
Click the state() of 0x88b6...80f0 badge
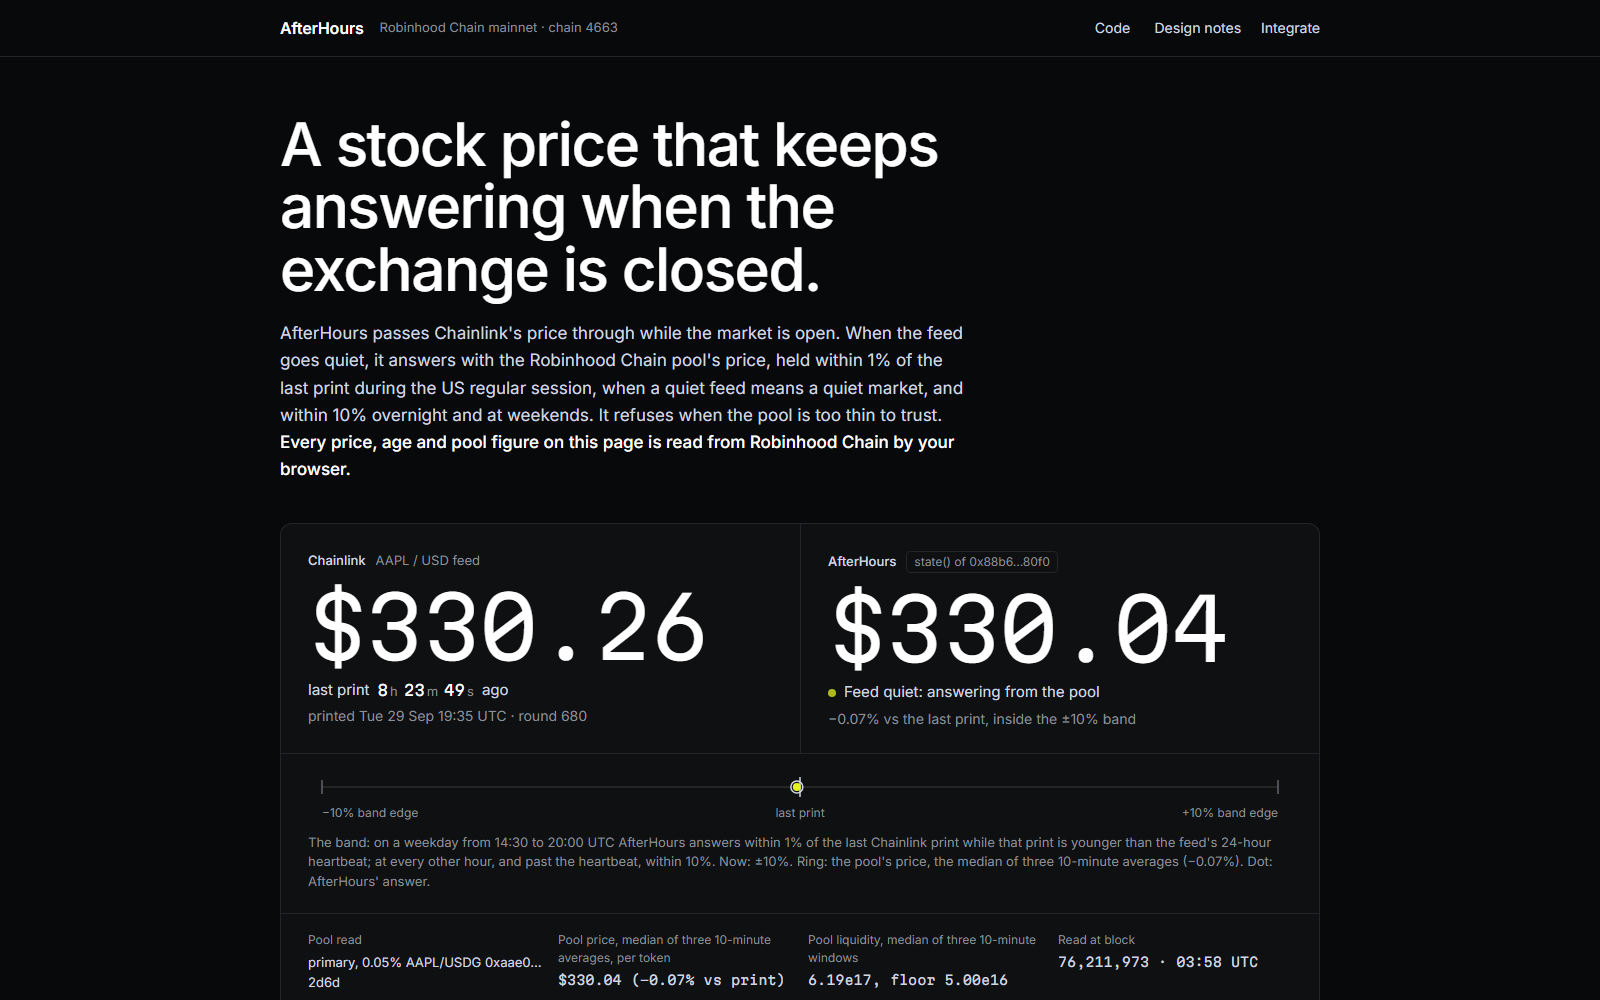click(x=981, y=562)
